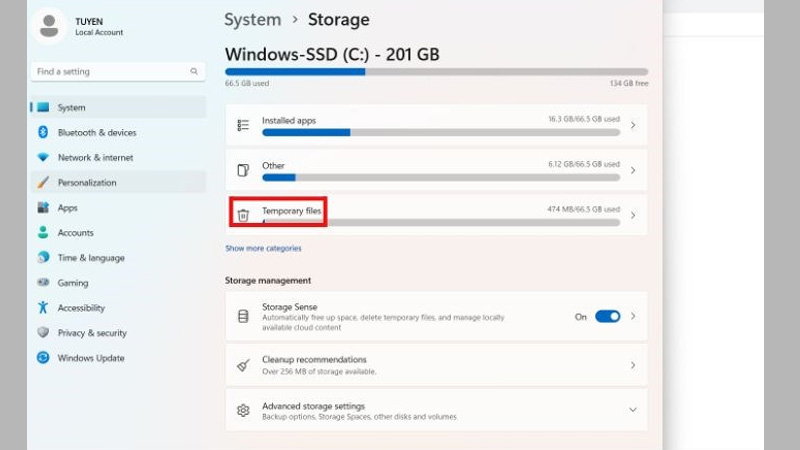This screenshot has width=800, height=450.
Task: Click the Gaming controller icon
Action: (x=43, y=283)
